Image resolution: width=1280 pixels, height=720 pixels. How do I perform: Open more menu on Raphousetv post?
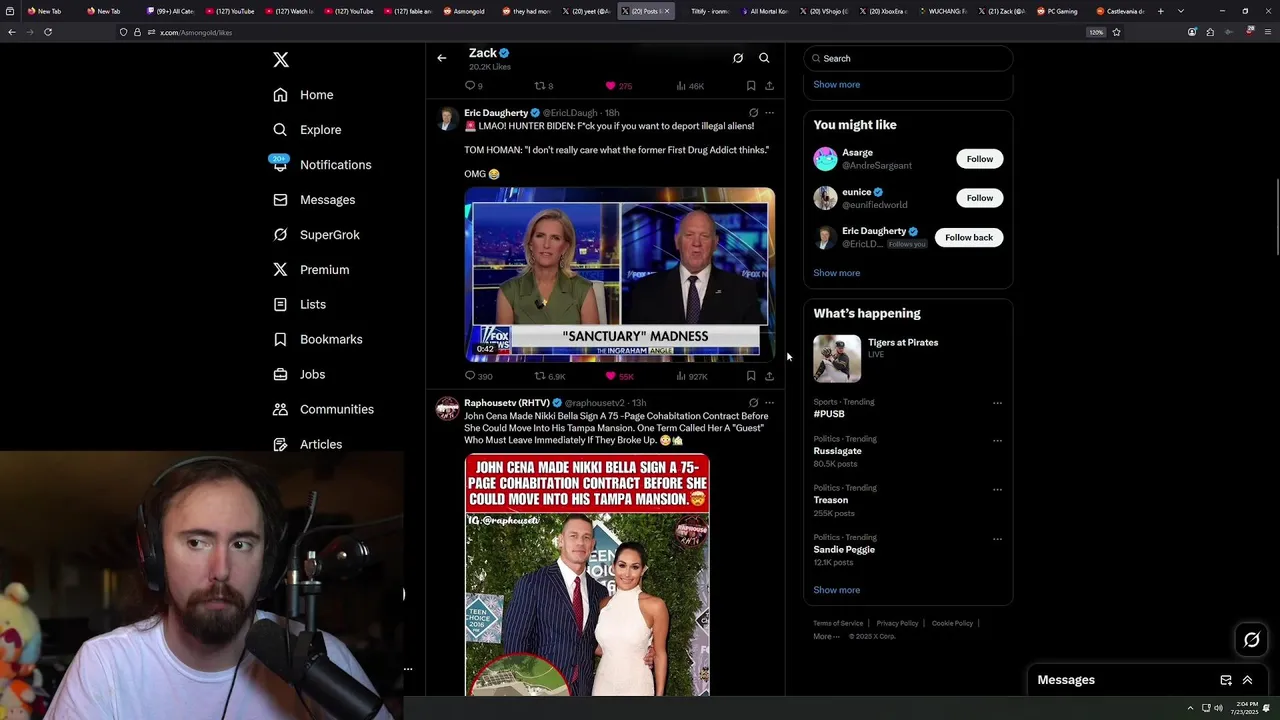pyautogui.click(x=769, y=403)
